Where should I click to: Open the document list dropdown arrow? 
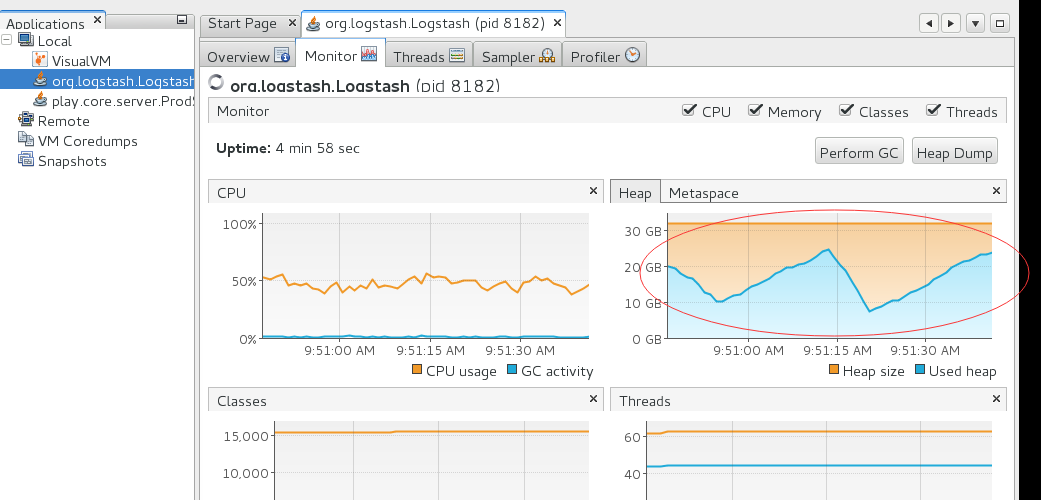[975, 23]
